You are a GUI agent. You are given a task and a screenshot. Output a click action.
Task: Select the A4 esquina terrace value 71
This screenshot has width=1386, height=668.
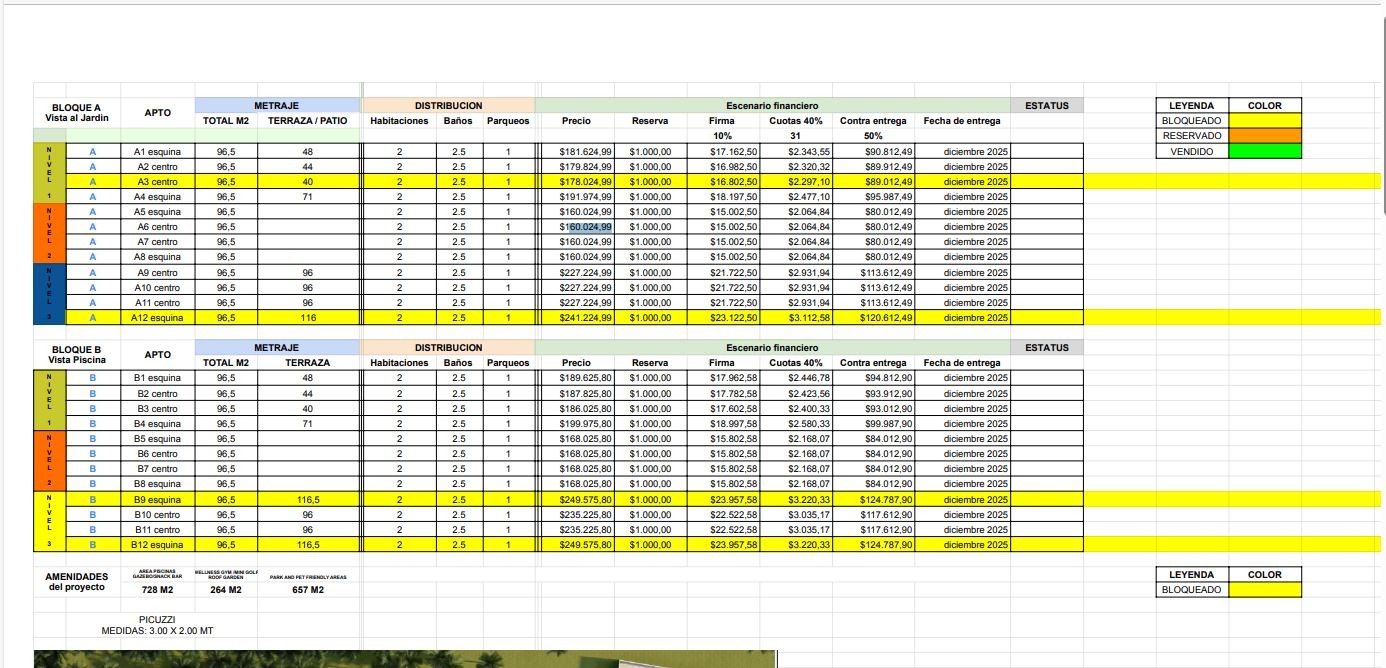pyautogui.click(x=307, y=197)
